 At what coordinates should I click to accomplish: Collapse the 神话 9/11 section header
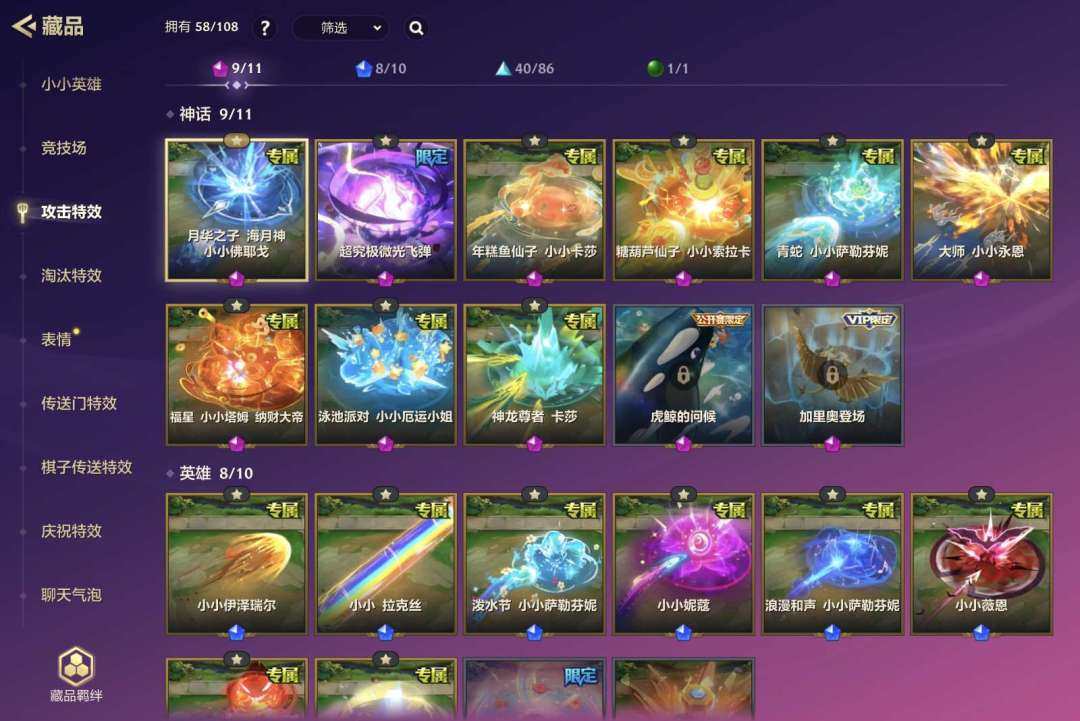(x=209, y=114)
